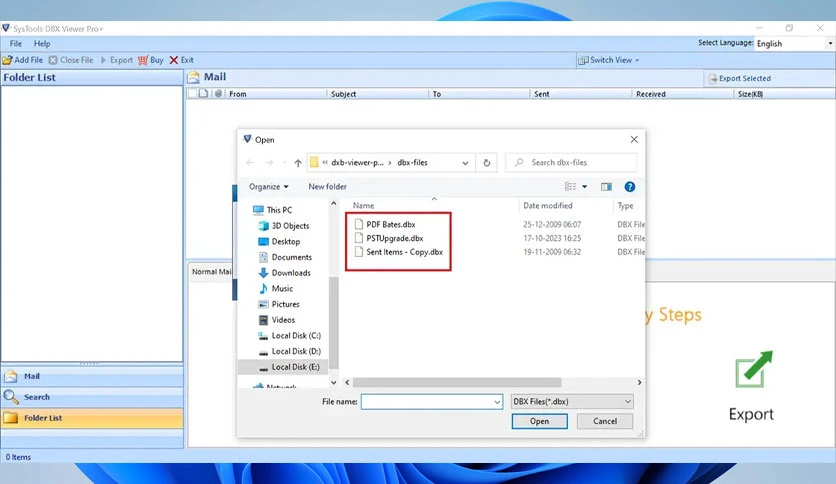This screenshot has width=836, height=484.
Task: Open the File menu
Action: (x=15, y=44)
